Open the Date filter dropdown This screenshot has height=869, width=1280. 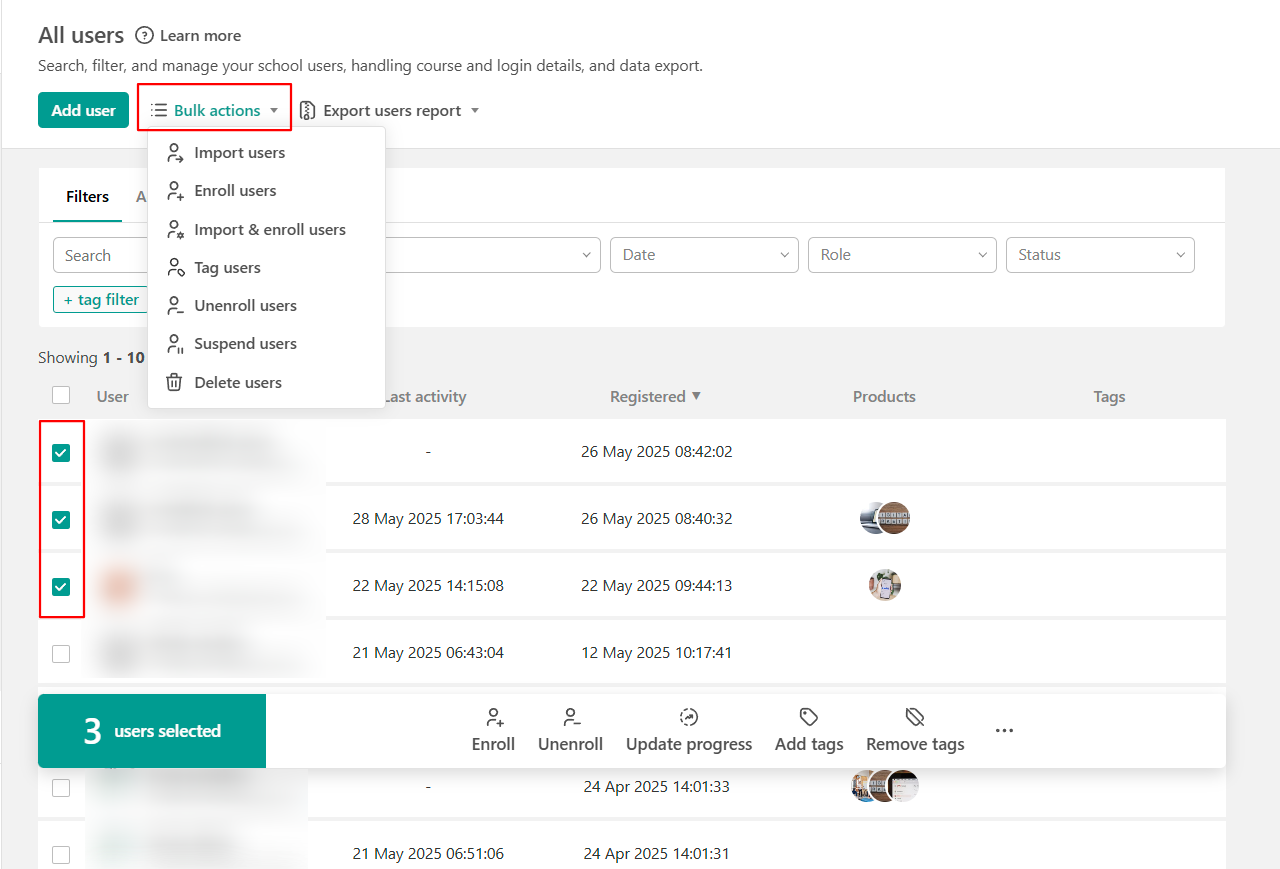704,255
